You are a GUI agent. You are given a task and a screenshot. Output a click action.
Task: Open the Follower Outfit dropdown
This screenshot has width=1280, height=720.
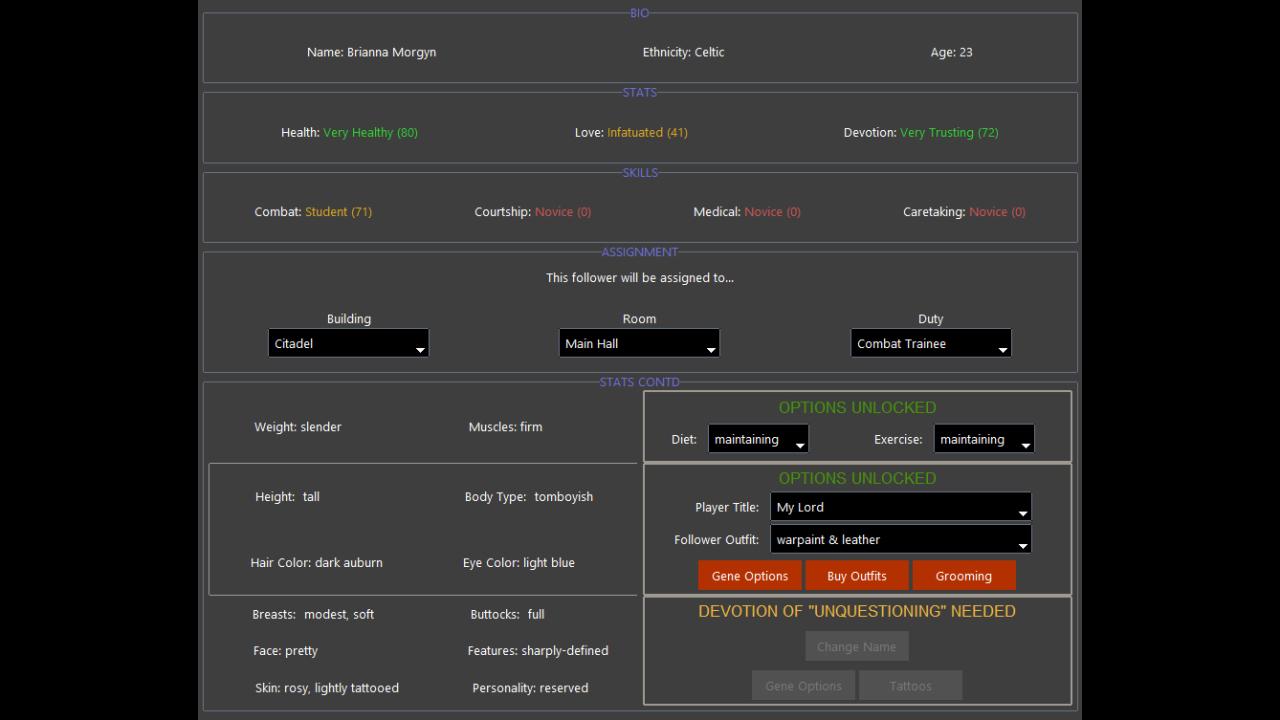click(x=901, y=539)
